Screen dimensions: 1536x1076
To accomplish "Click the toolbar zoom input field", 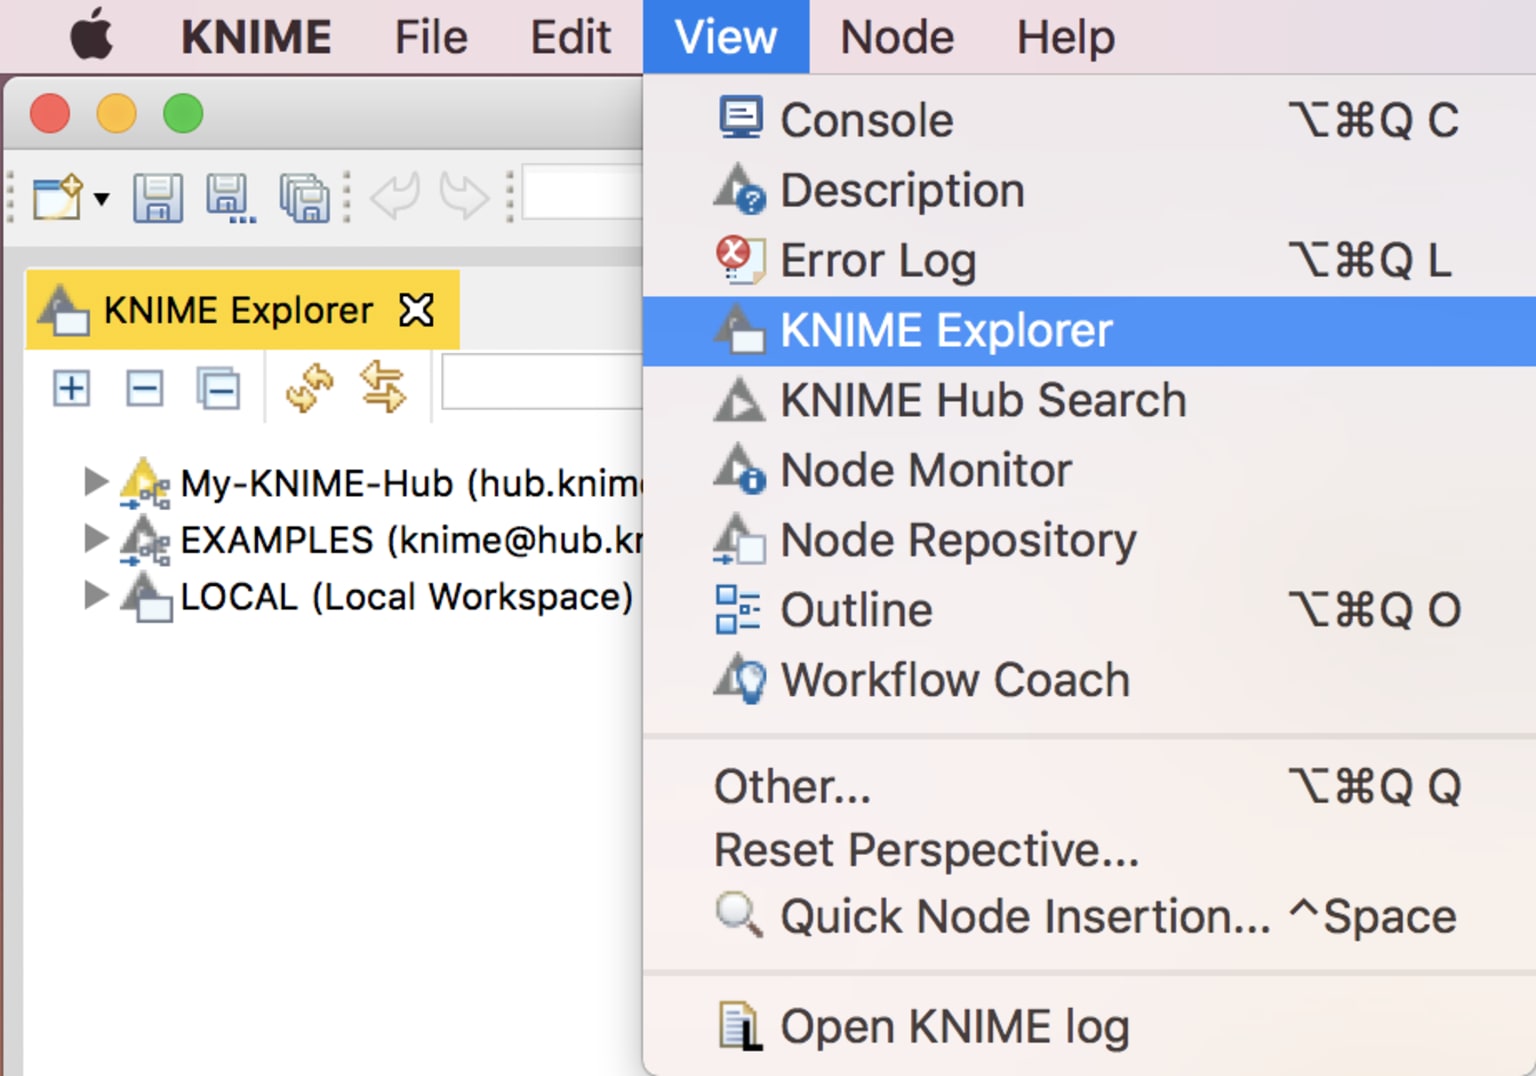I will click(x=582, y=194).
